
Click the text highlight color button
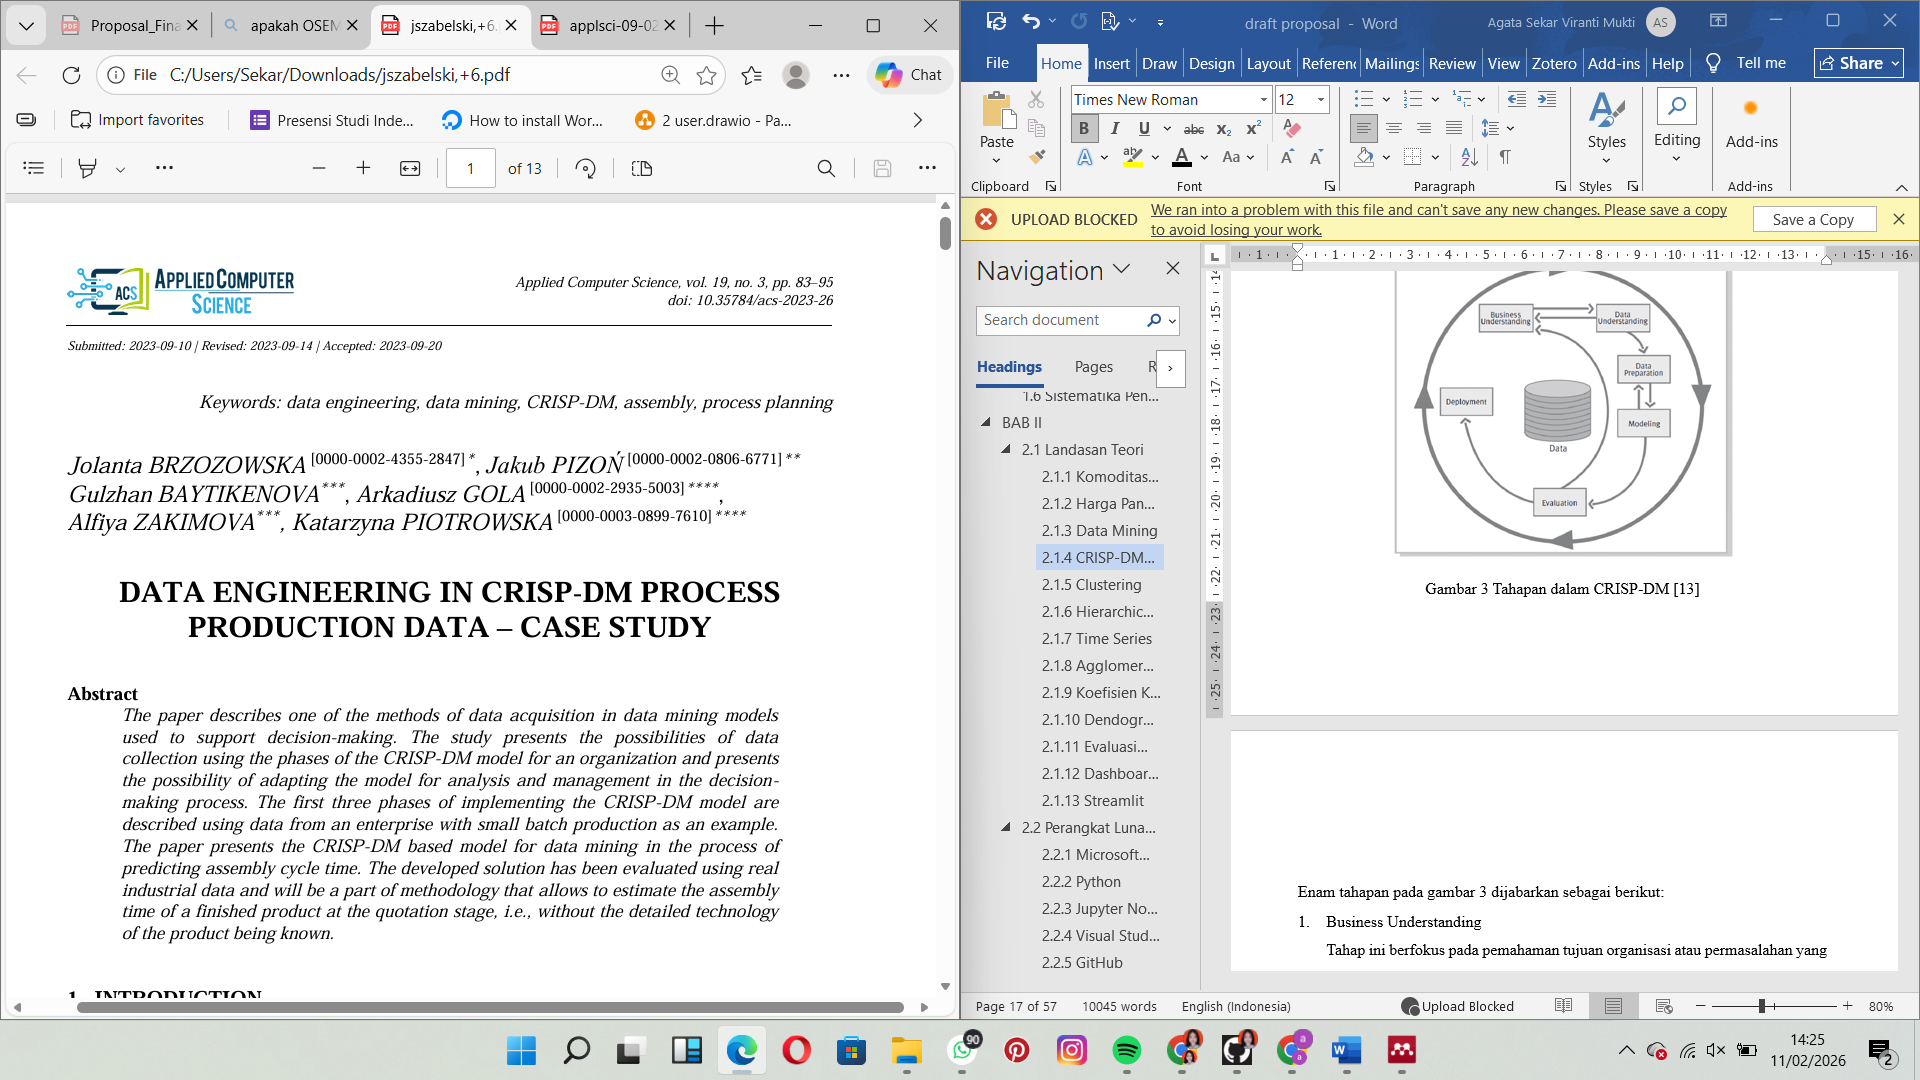(1132, 157)
